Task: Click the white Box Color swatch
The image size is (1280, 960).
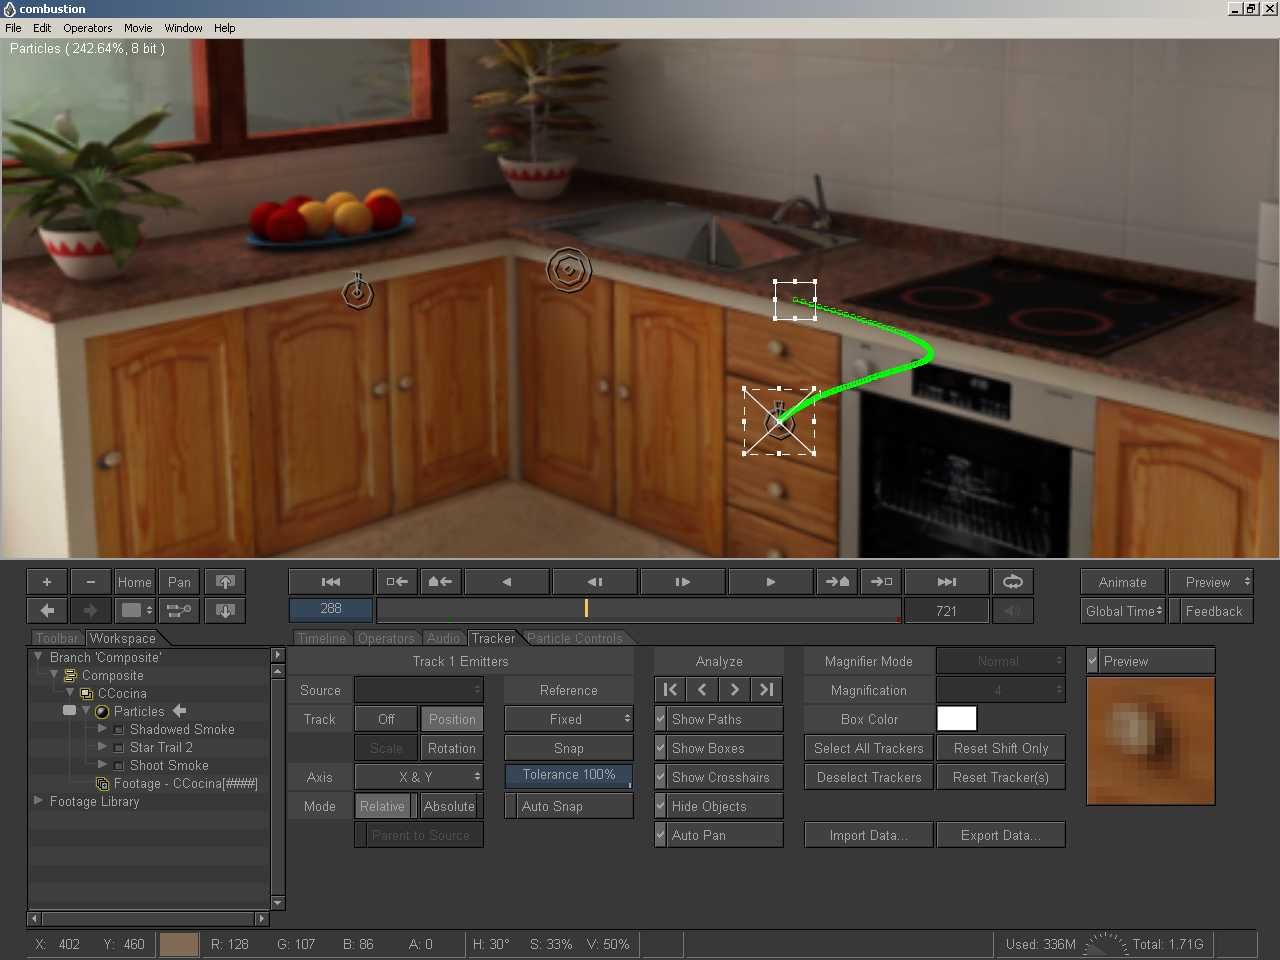Action: (957, 719)
